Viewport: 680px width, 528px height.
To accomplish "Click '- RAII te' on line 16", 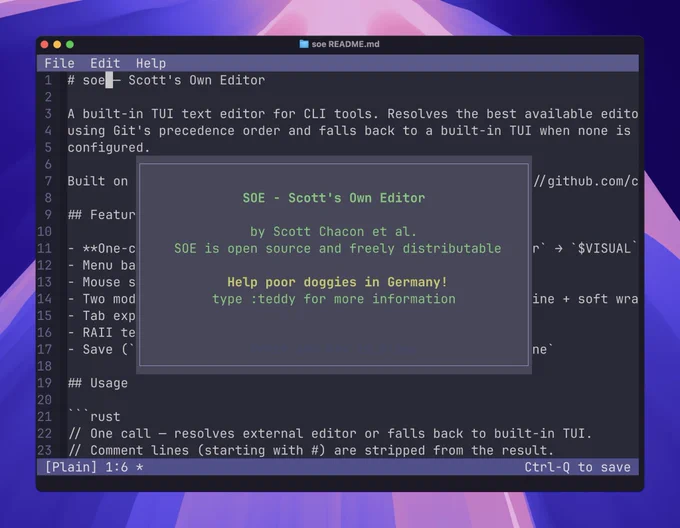I will [101, 332].
